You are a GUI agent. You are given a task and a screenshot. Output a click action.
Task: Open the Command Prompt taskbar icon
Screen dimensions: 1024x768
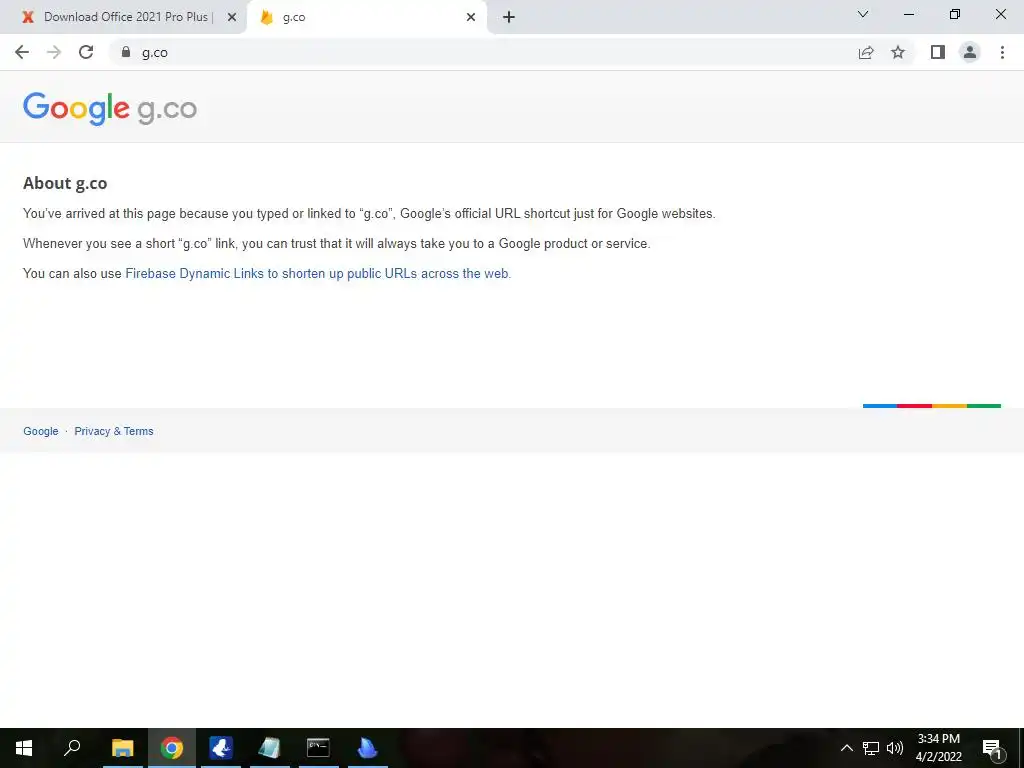tap(318, 748)
